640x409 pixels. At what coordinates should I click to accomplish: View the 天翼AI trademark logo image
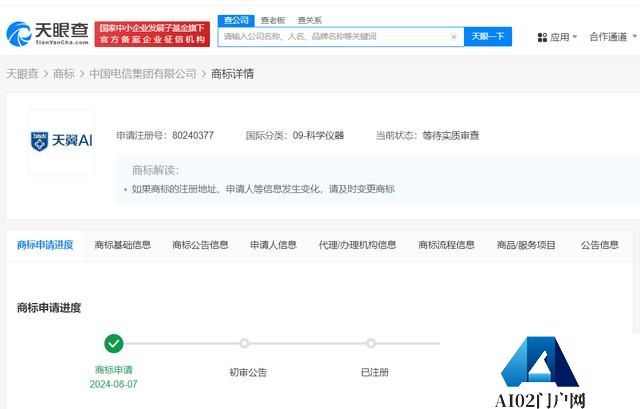tap(61, 141)
